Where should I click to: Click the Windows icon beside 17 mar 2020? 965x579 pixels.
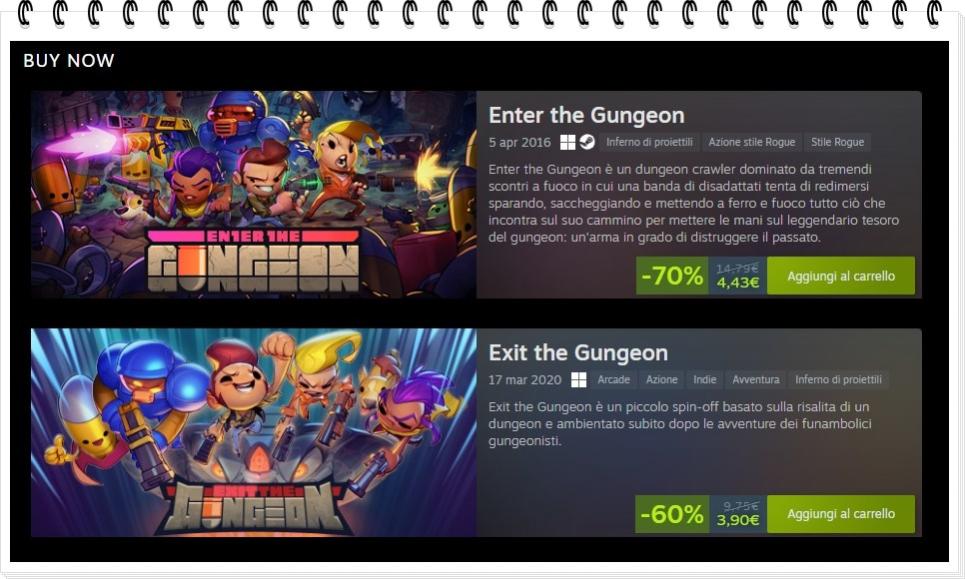pyautogui.click(x=579, y=380)
